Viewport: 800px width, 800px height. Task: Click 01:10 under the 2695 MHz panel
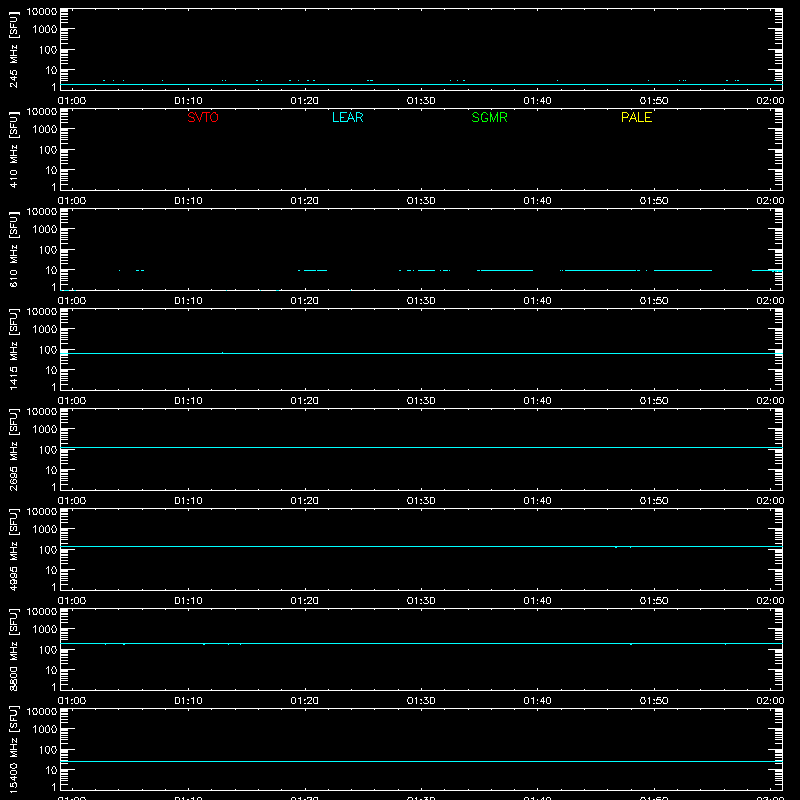[188, 501]
